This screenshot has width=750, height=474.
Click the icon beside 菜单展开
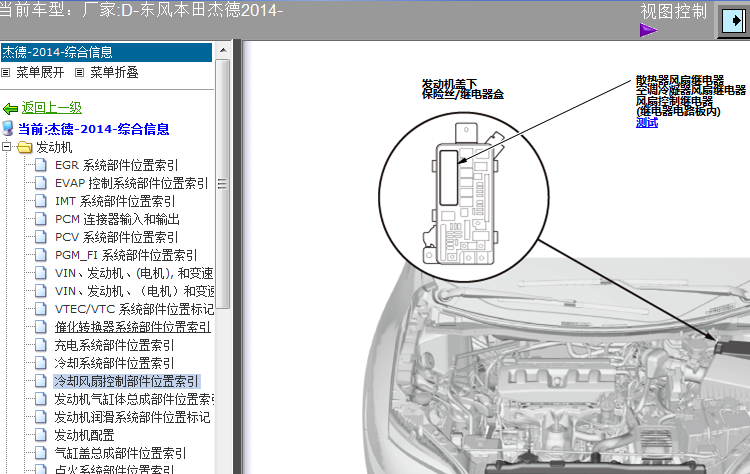click(6, 73)
